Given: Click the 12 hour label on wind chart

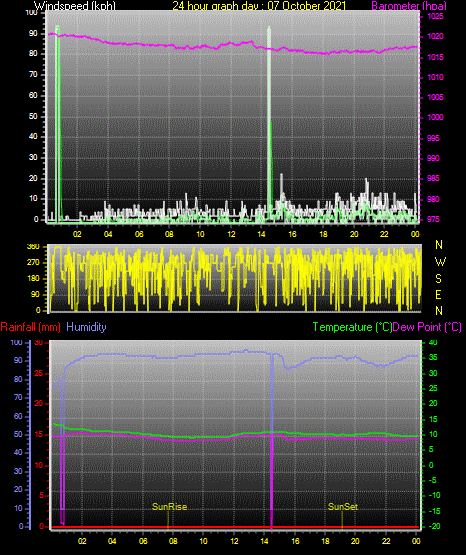Looking at the screenshot, I should coord(231,234).
